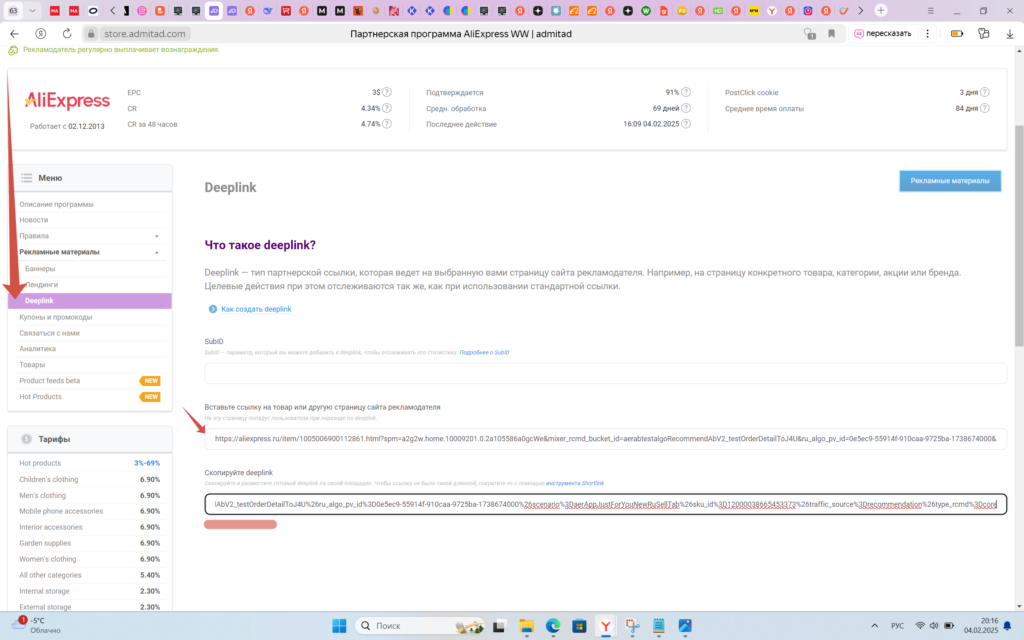Click the NEW badge beside Hot Products

pyautogui.click(x=150, y=396)
